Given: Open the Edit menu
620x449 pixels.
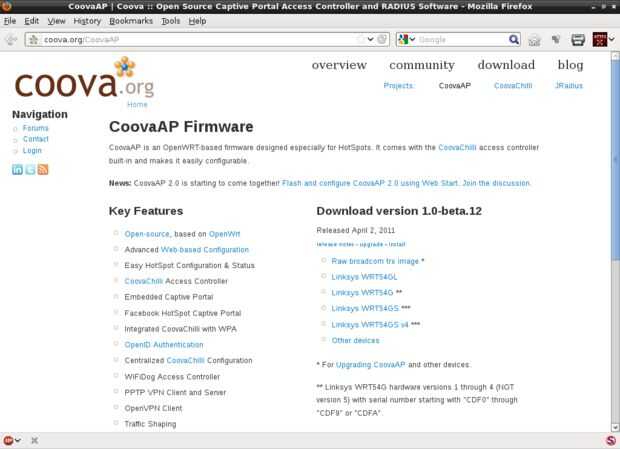Looking at the screenshot, I should click(x=32, y=21).
